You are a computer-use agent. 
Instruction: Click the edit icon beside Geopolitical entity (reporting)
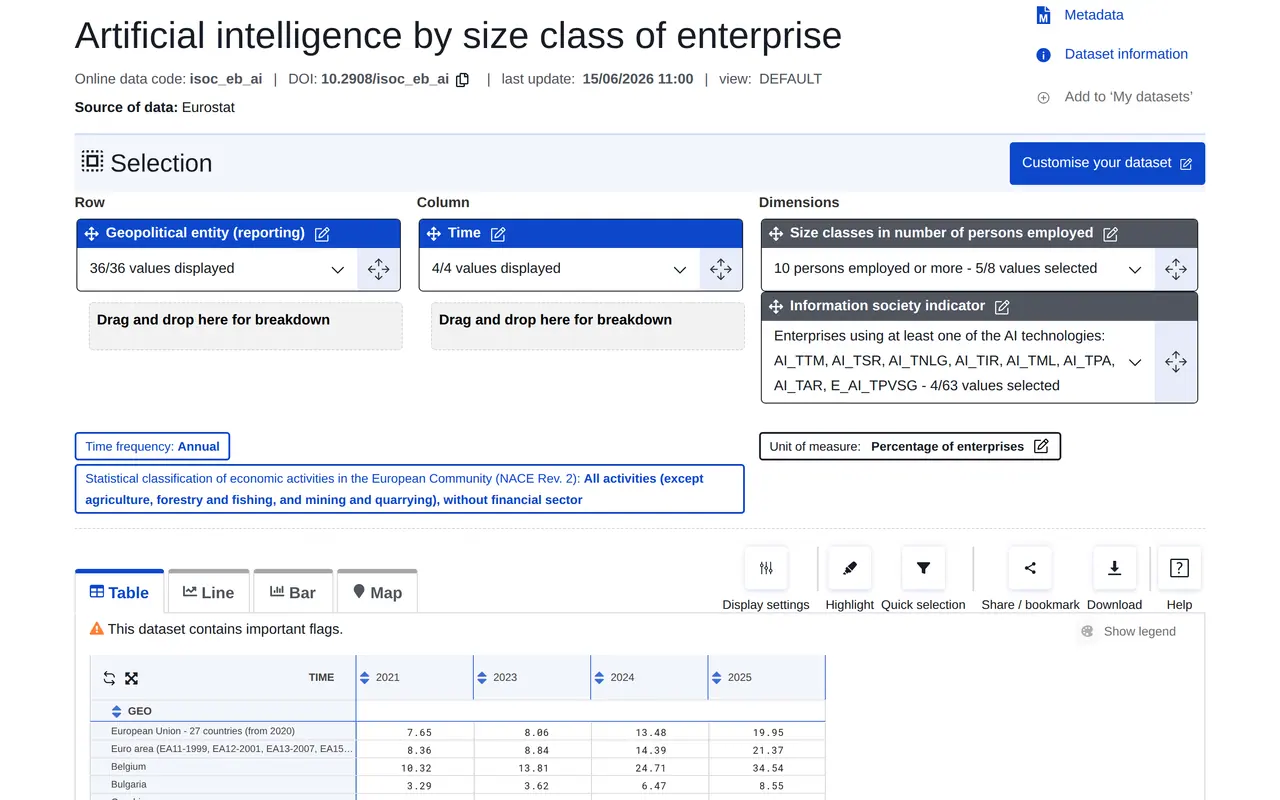[322, 234]
